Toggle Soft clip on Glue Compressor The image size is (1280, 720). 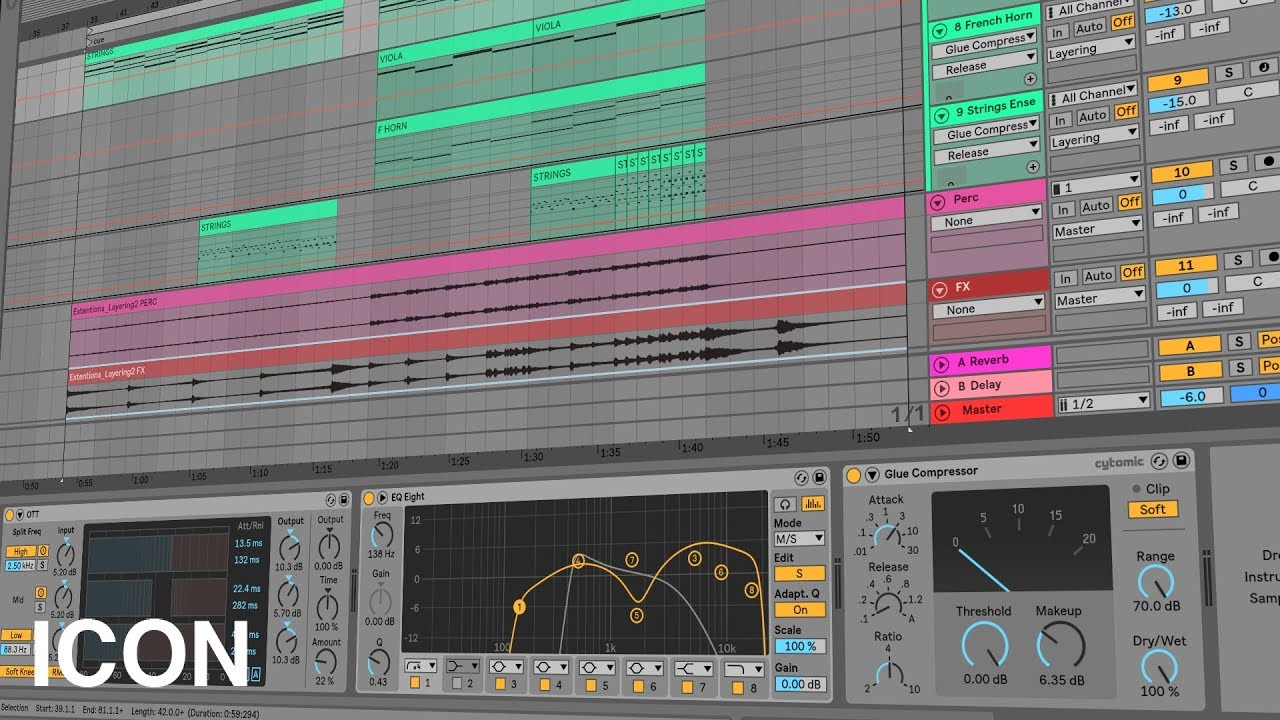pos(1153,510)
